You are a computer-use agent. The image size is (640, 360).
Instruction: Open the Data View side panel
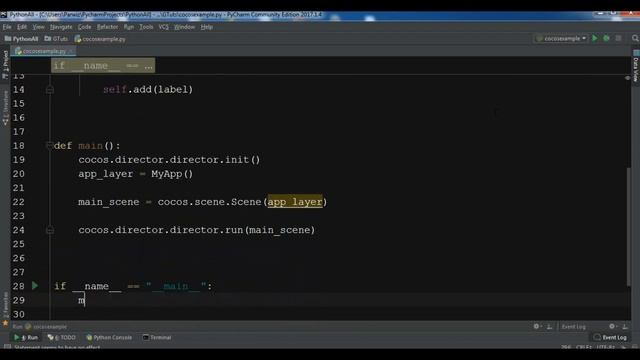click(636, 66)
